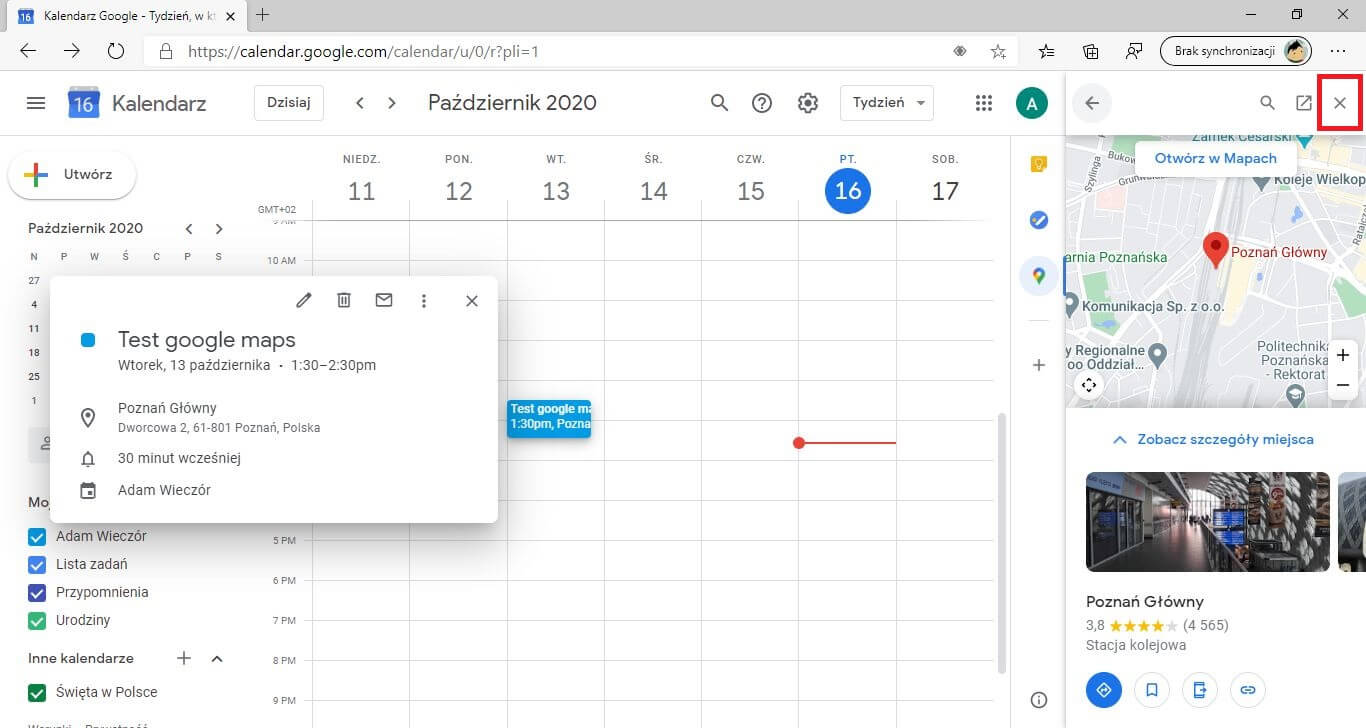The height and width of the screenshot is (728, 1366).
Task: Toggle the Przypomnienia calendar checkbox
Action: [x=38, y=593]
